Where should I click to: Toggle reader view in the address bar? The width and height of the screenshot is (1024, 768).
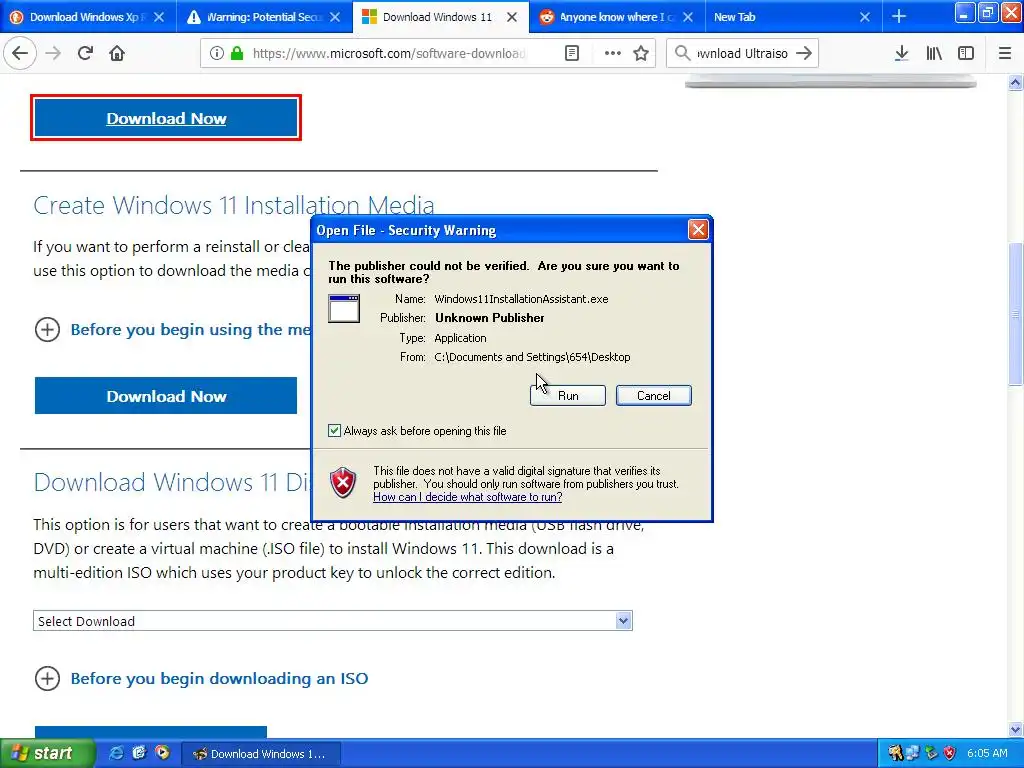pyautogui.click(x=571, y=54)
